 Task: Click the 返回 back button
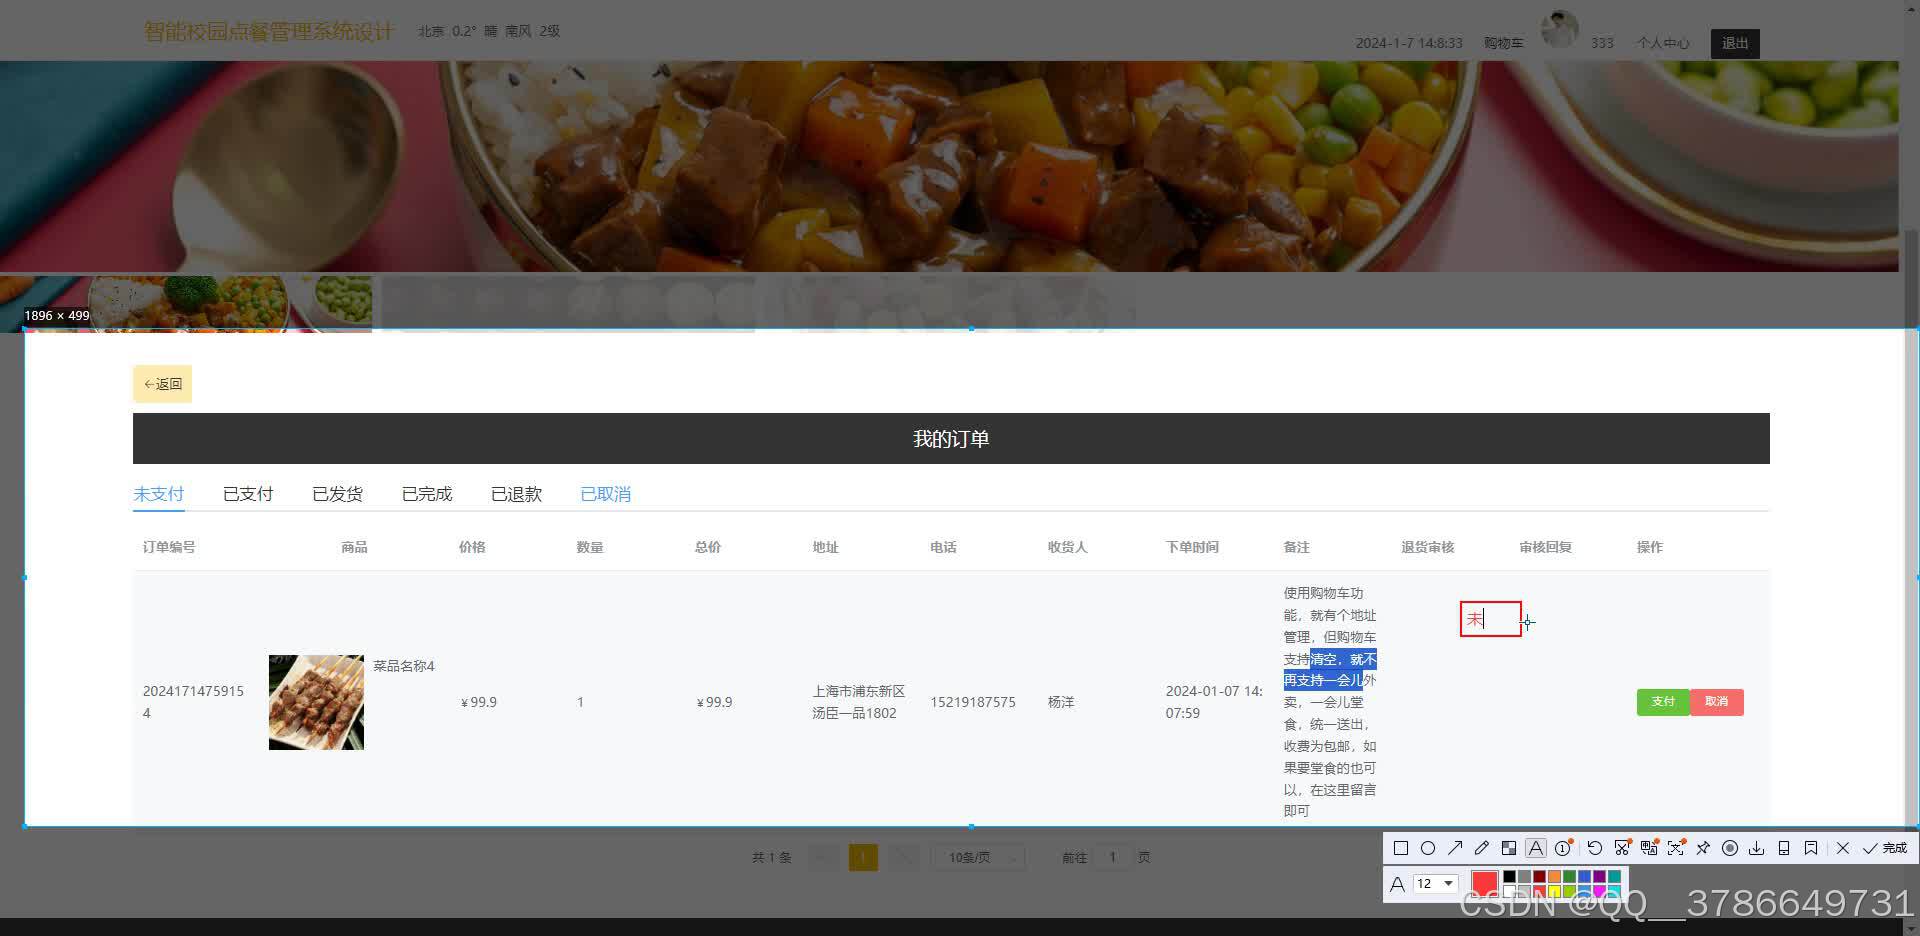click(162, 383)
